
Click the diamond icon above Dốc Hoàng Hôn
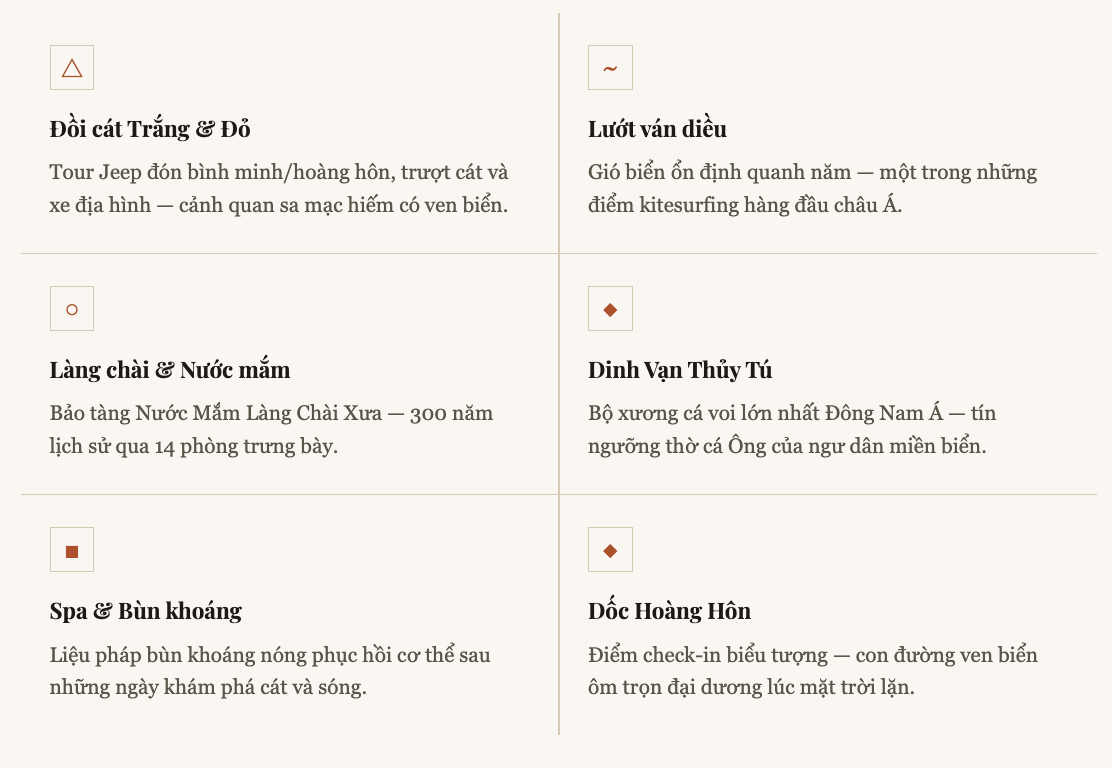coord(610,550)
